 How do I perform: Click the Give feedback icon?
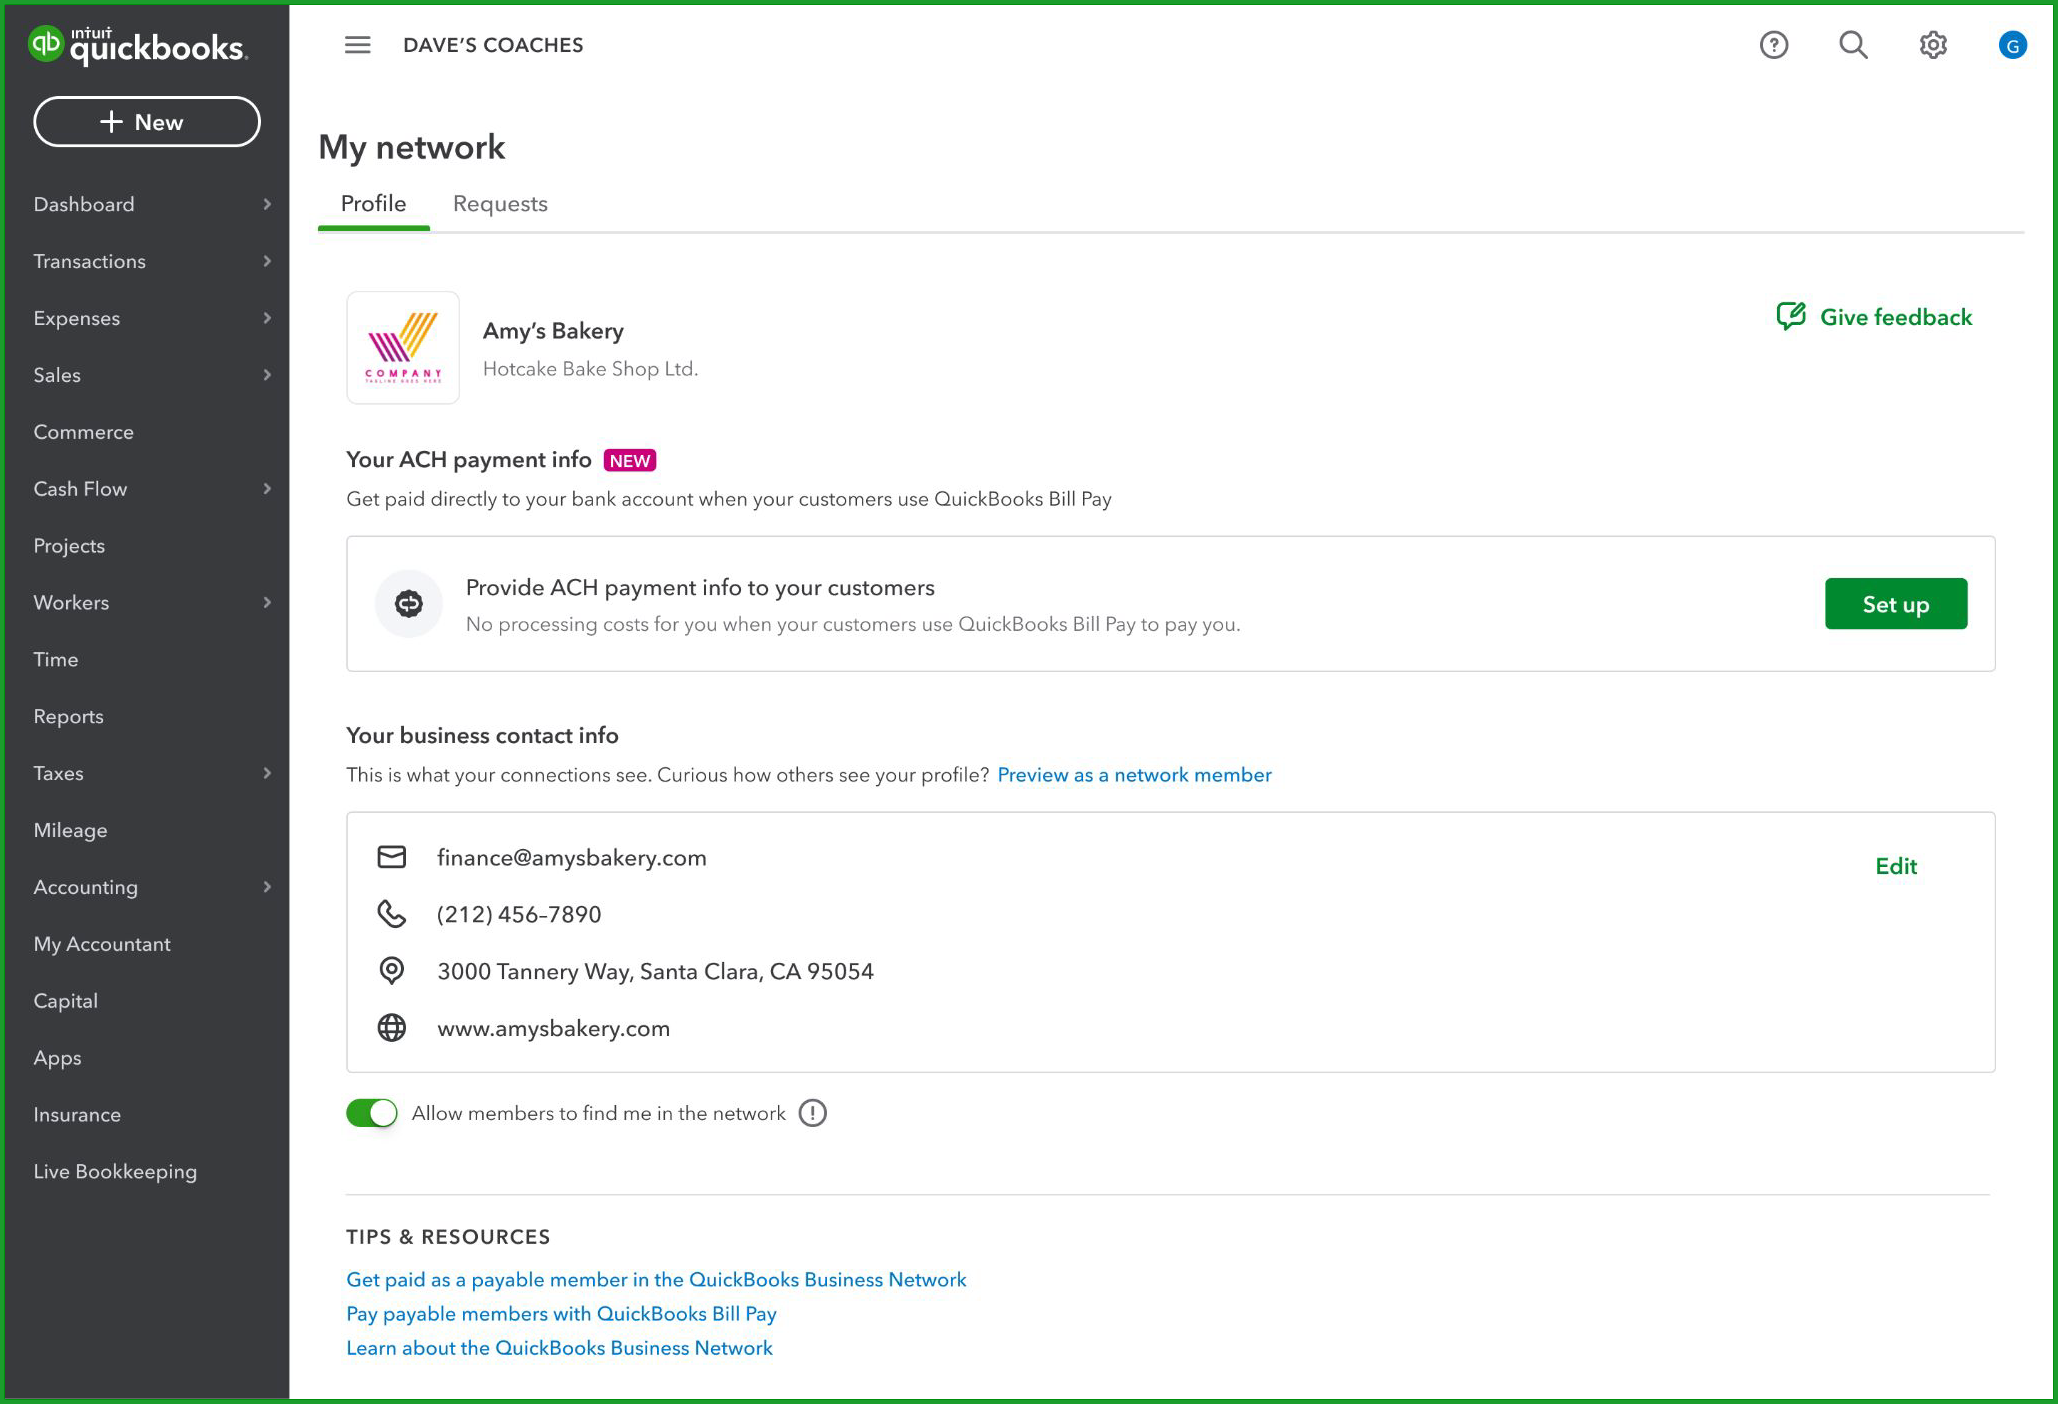[x=1791, y=316]
